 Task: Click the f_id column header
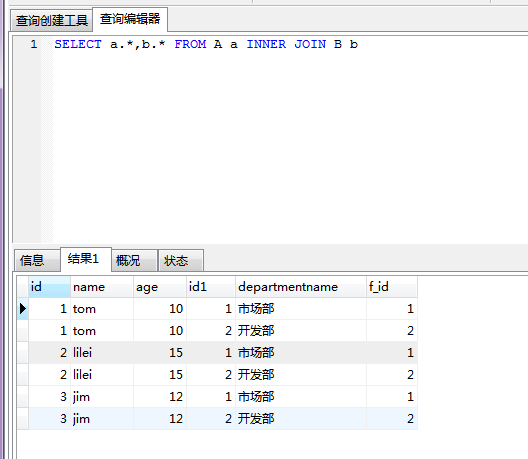coord(392,287)
